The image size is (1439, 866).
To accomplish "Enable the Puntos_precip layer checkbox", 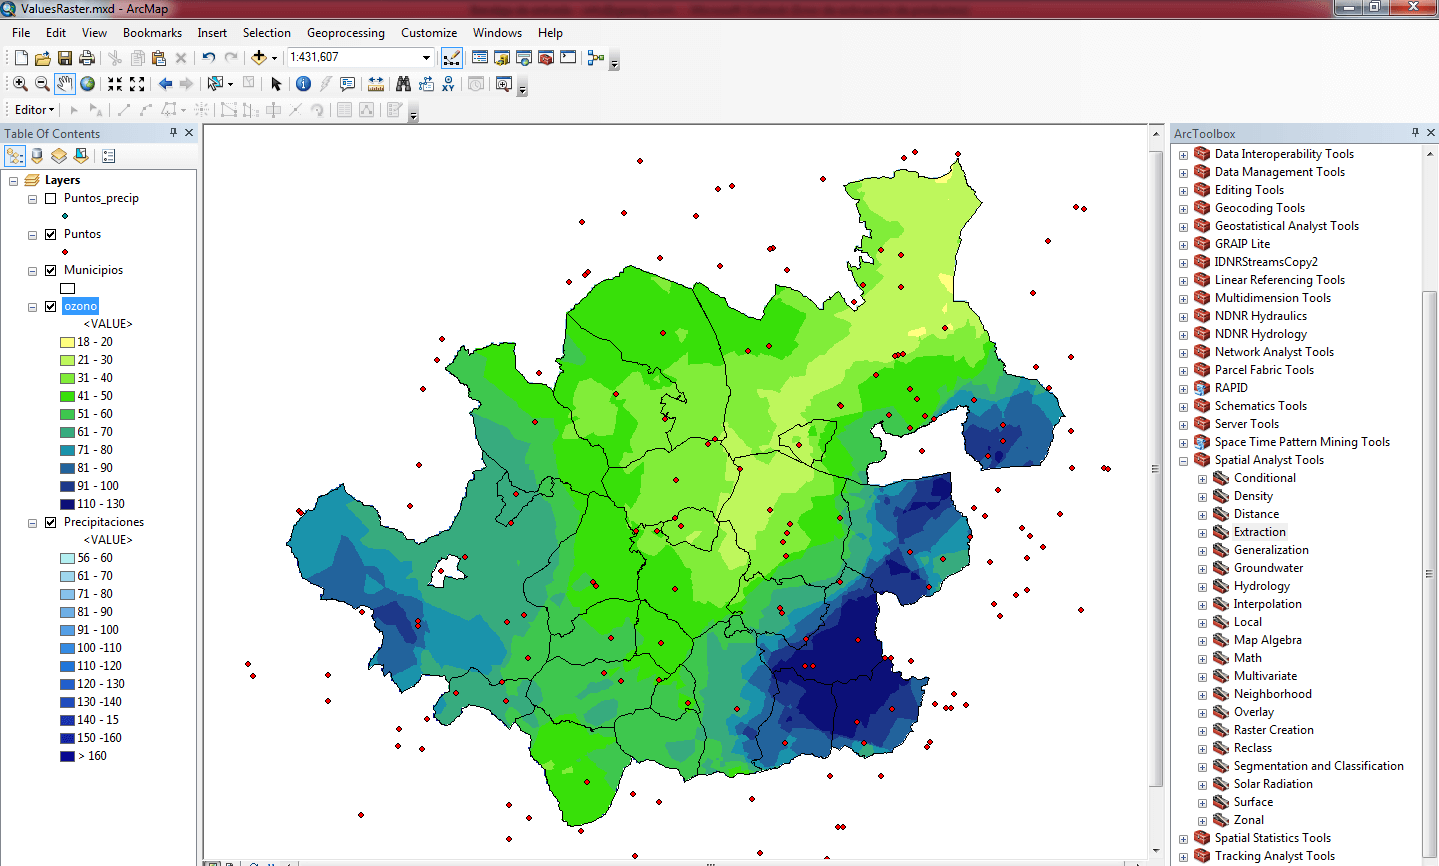I will pyautogui.click(x=51, y=198).
